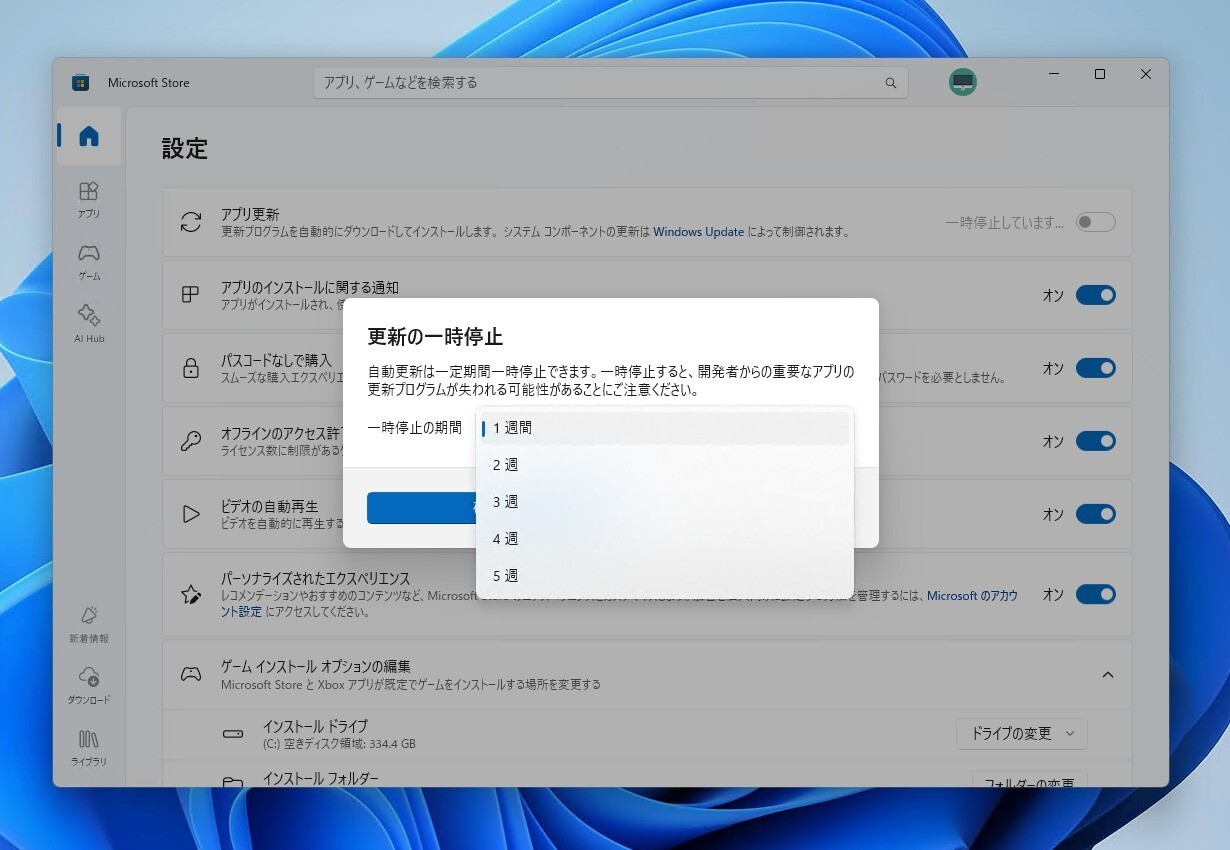Click the ドライブの変更 button
1230x850 pixels.
pyautogui.click(x=1021, y=733)
